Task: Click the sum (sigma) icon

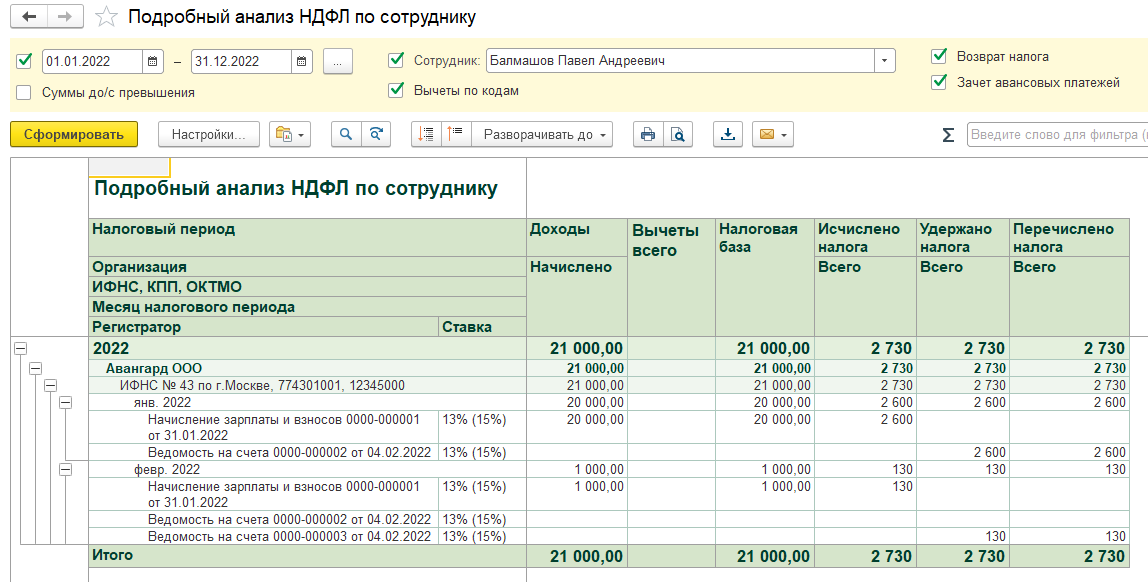Action: (948, 135)
